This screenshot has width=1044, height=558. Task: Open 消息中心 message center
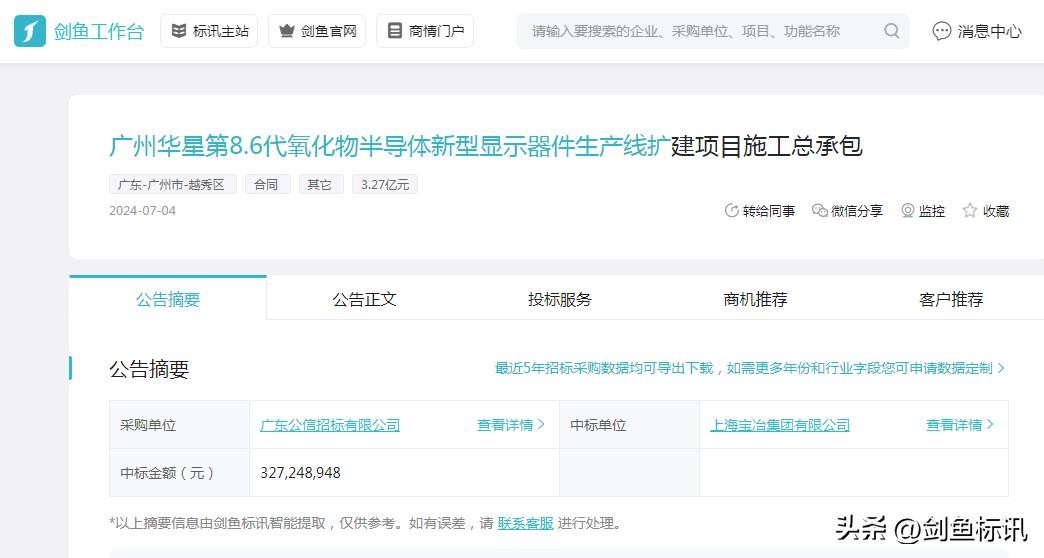(977, 31)
